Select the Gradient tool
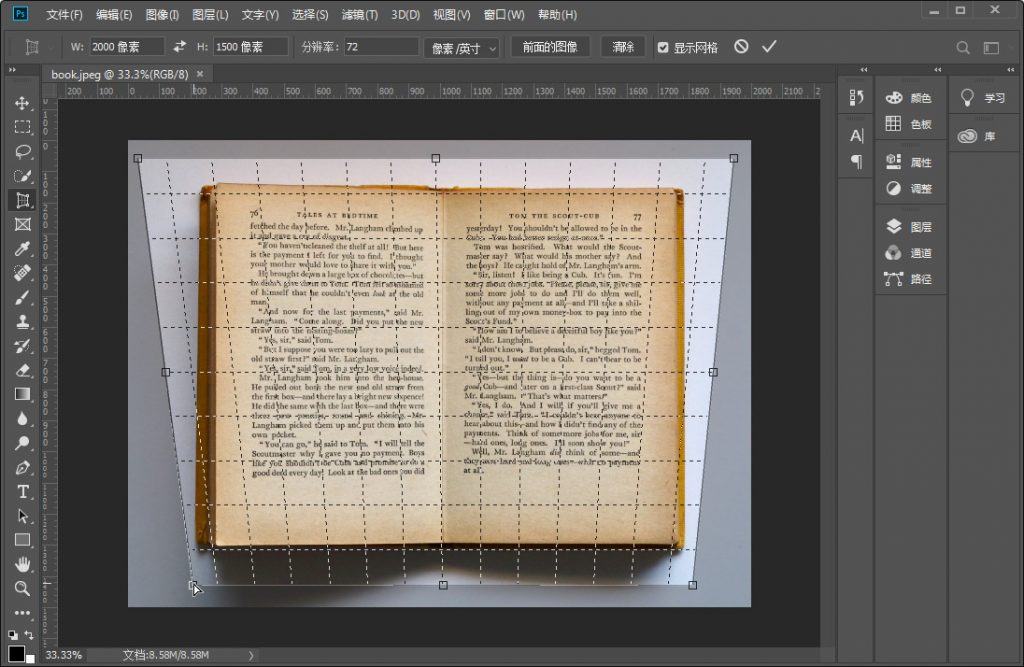1024x667 pixels. click(22, 395)
